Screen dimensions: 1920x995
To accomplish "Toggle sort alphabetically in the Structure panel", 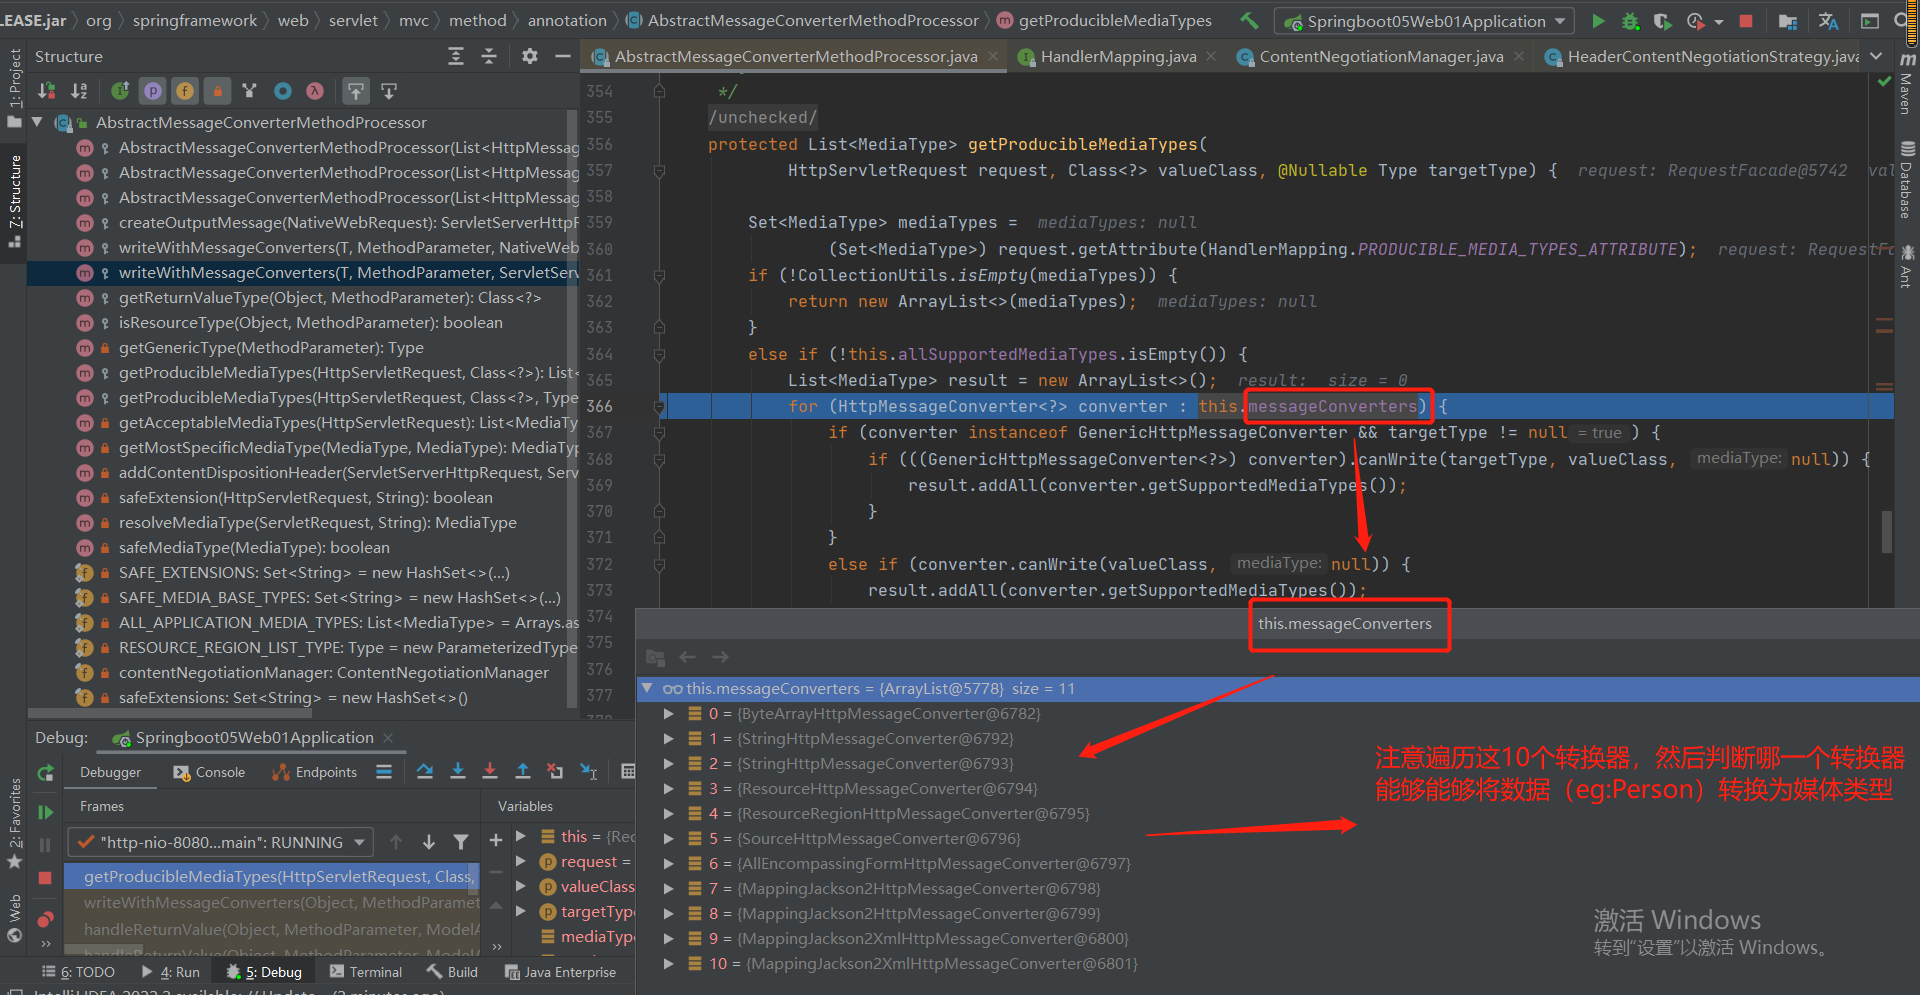I will (79, 91).
